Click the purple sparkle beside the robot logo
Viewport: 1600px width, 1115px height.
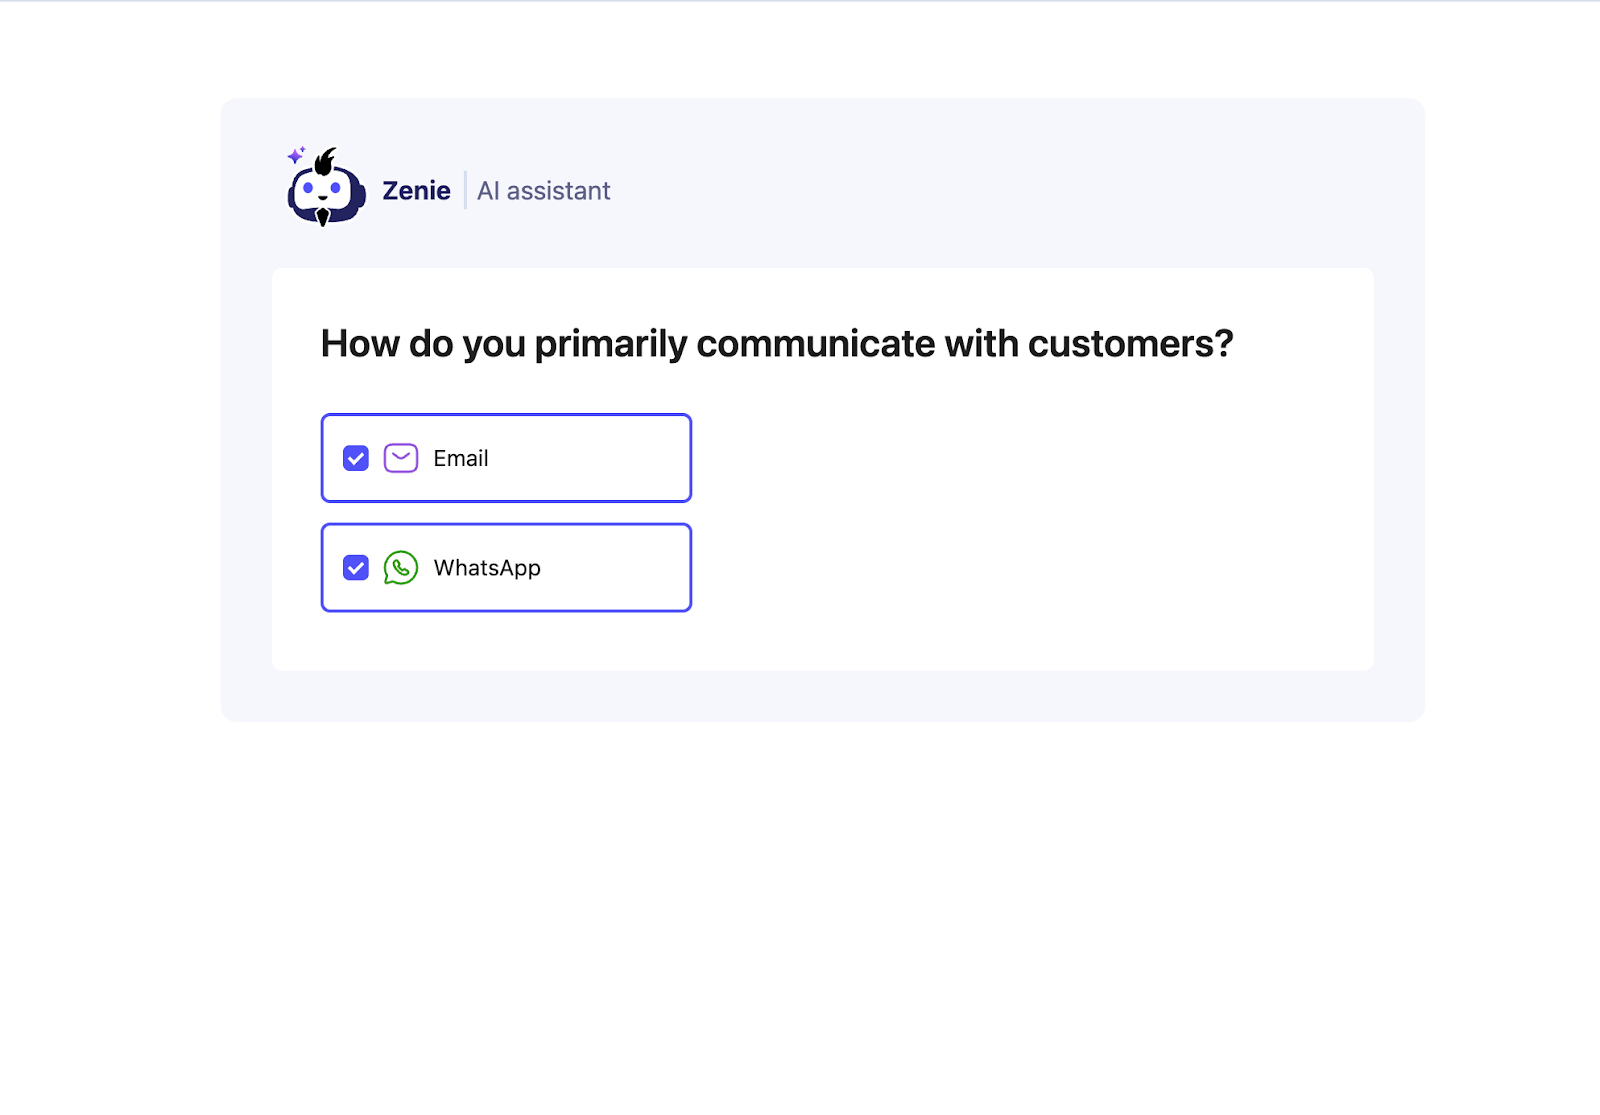pos(296,155)
